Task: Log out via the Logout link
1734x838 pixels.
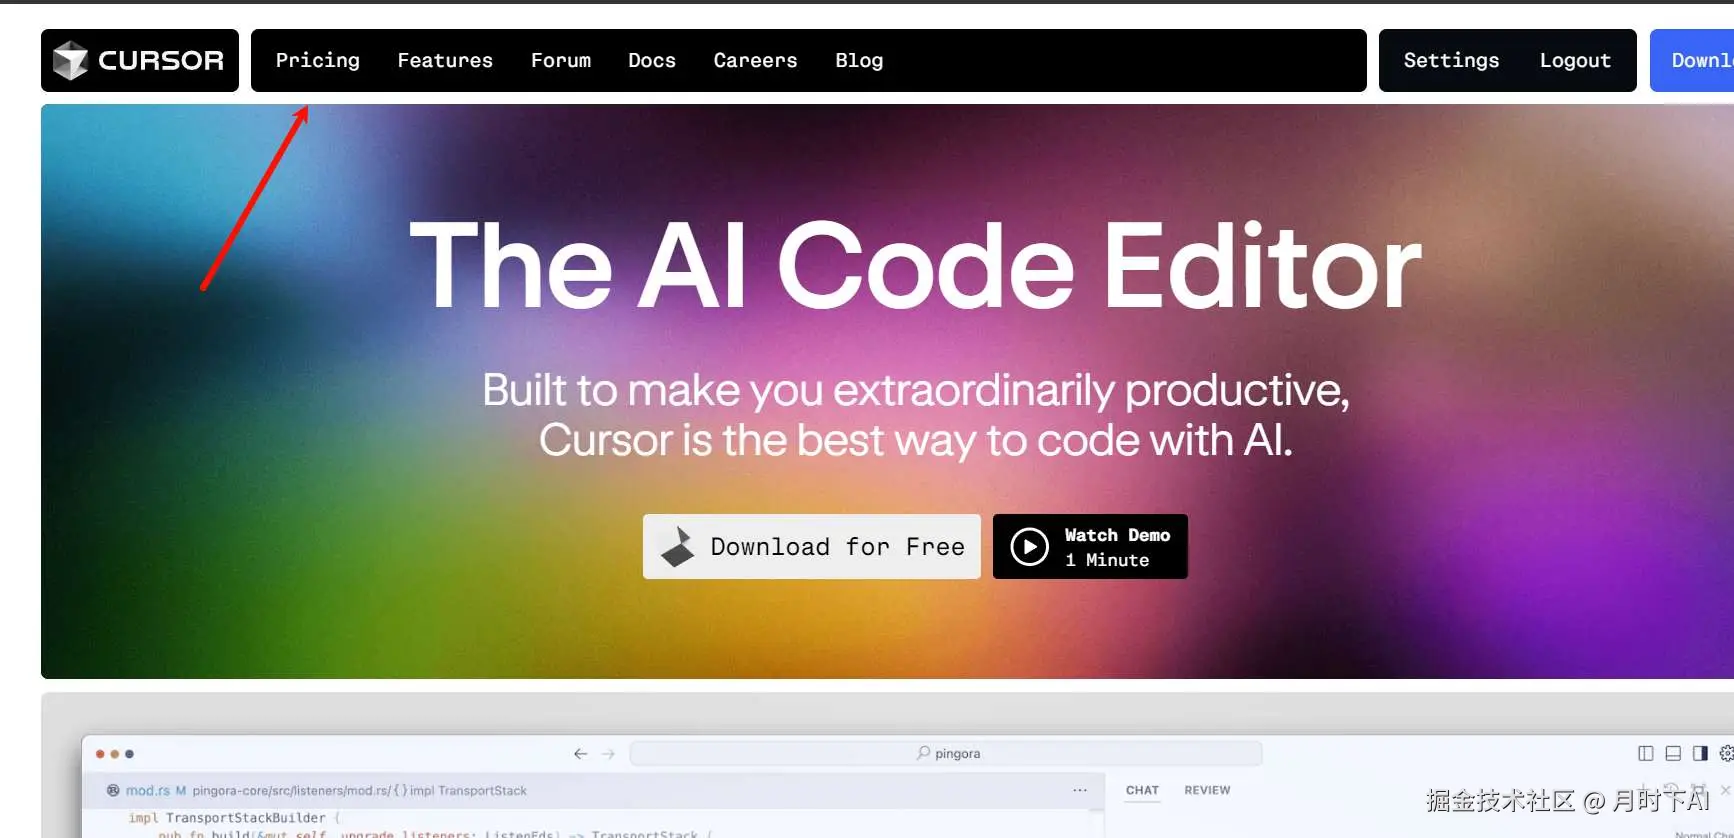Action: coord(1575,60)
